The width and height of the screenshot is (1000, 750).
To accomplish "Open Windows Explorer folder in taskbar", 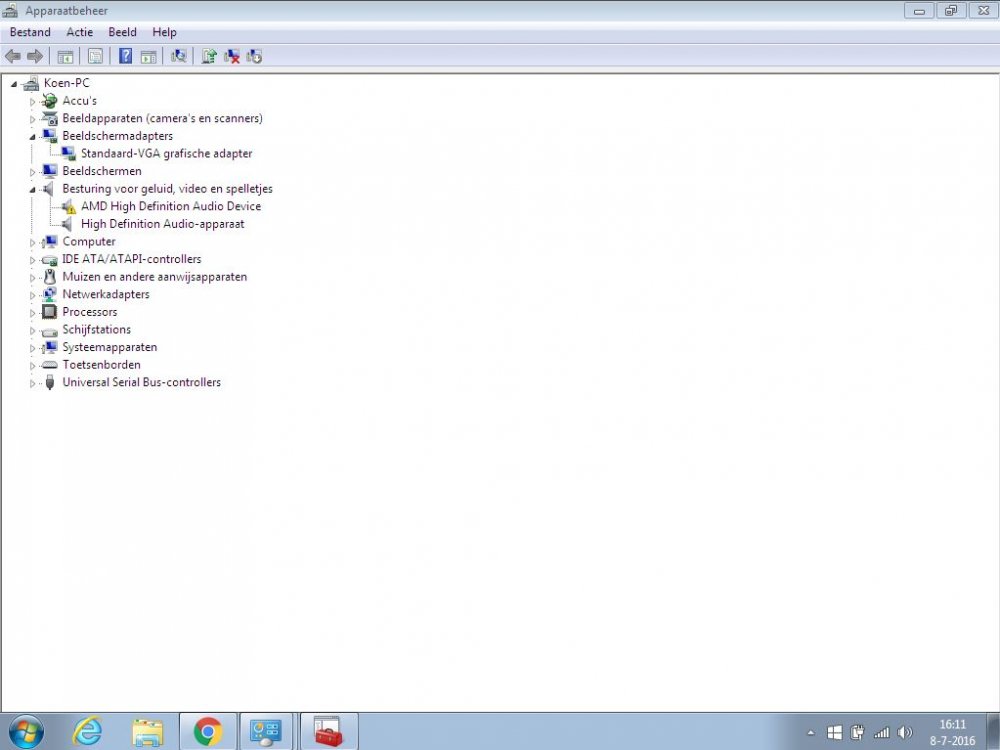I will pos(147,732).
